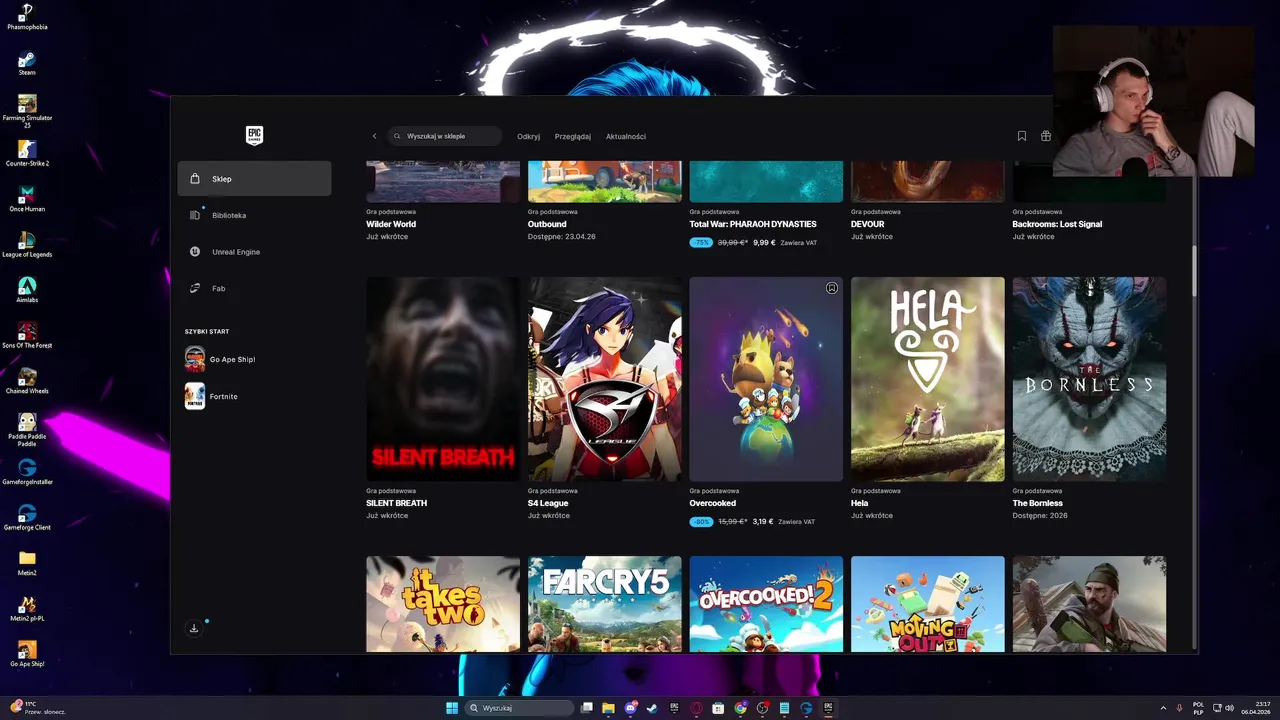Open volume control in system tray
The height and width of the screenshot is (720, 1280).
[1229, 708]
